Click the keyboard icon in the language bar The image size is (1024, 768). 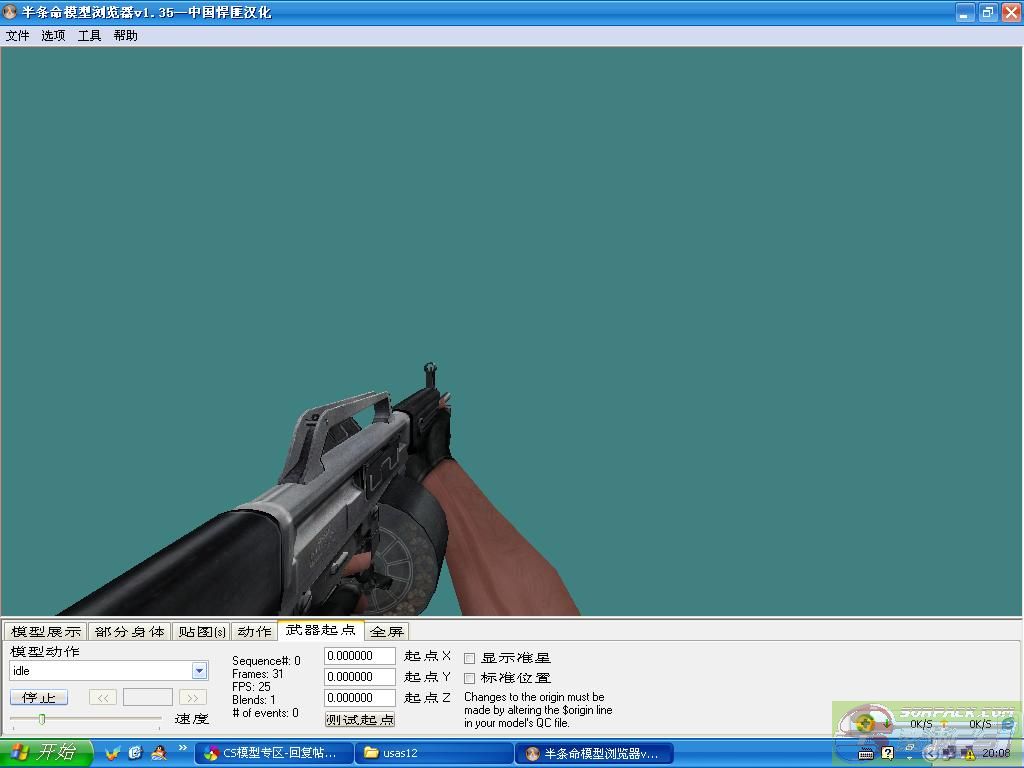pyautogui.click(x=866, y=753)
